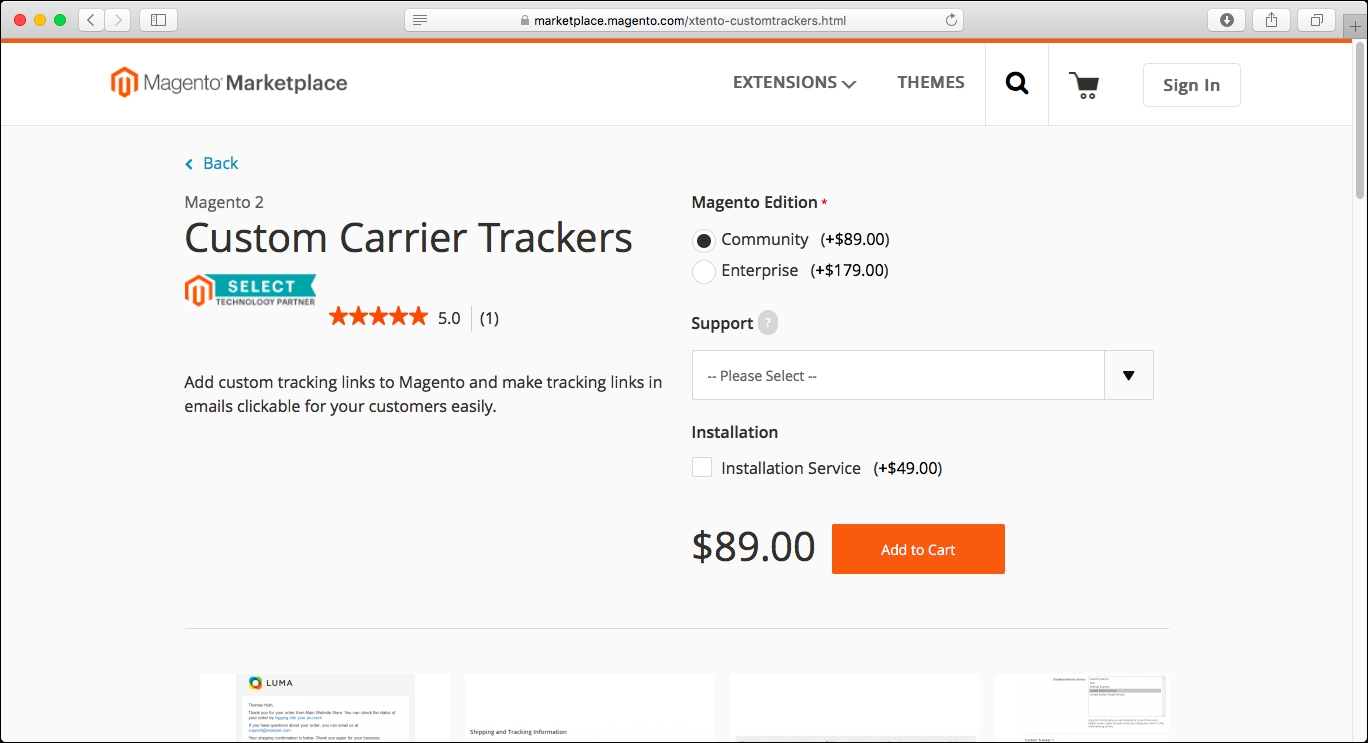Open the Themes menu item
Viewport: 1368px width, 743px height.
[930, 83]
